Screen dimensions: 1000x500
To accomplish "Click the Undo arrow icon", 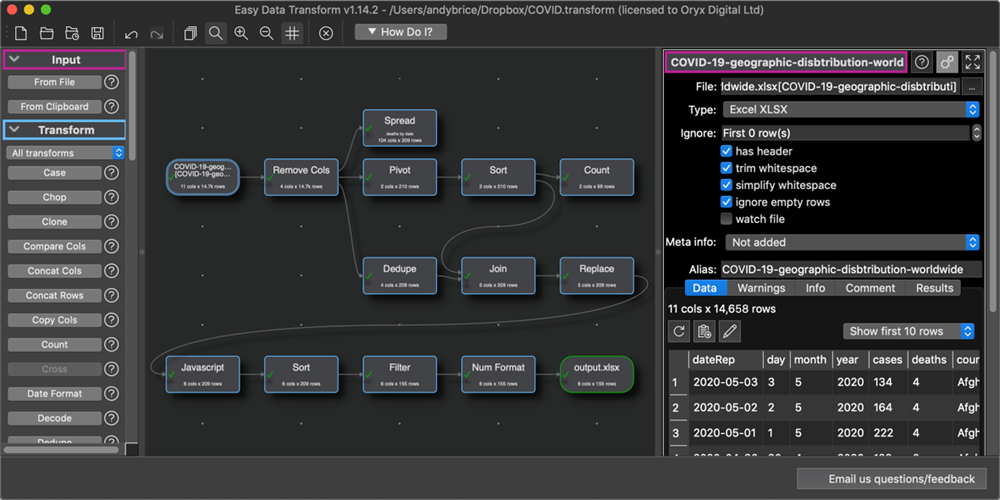I will point(131,34).
